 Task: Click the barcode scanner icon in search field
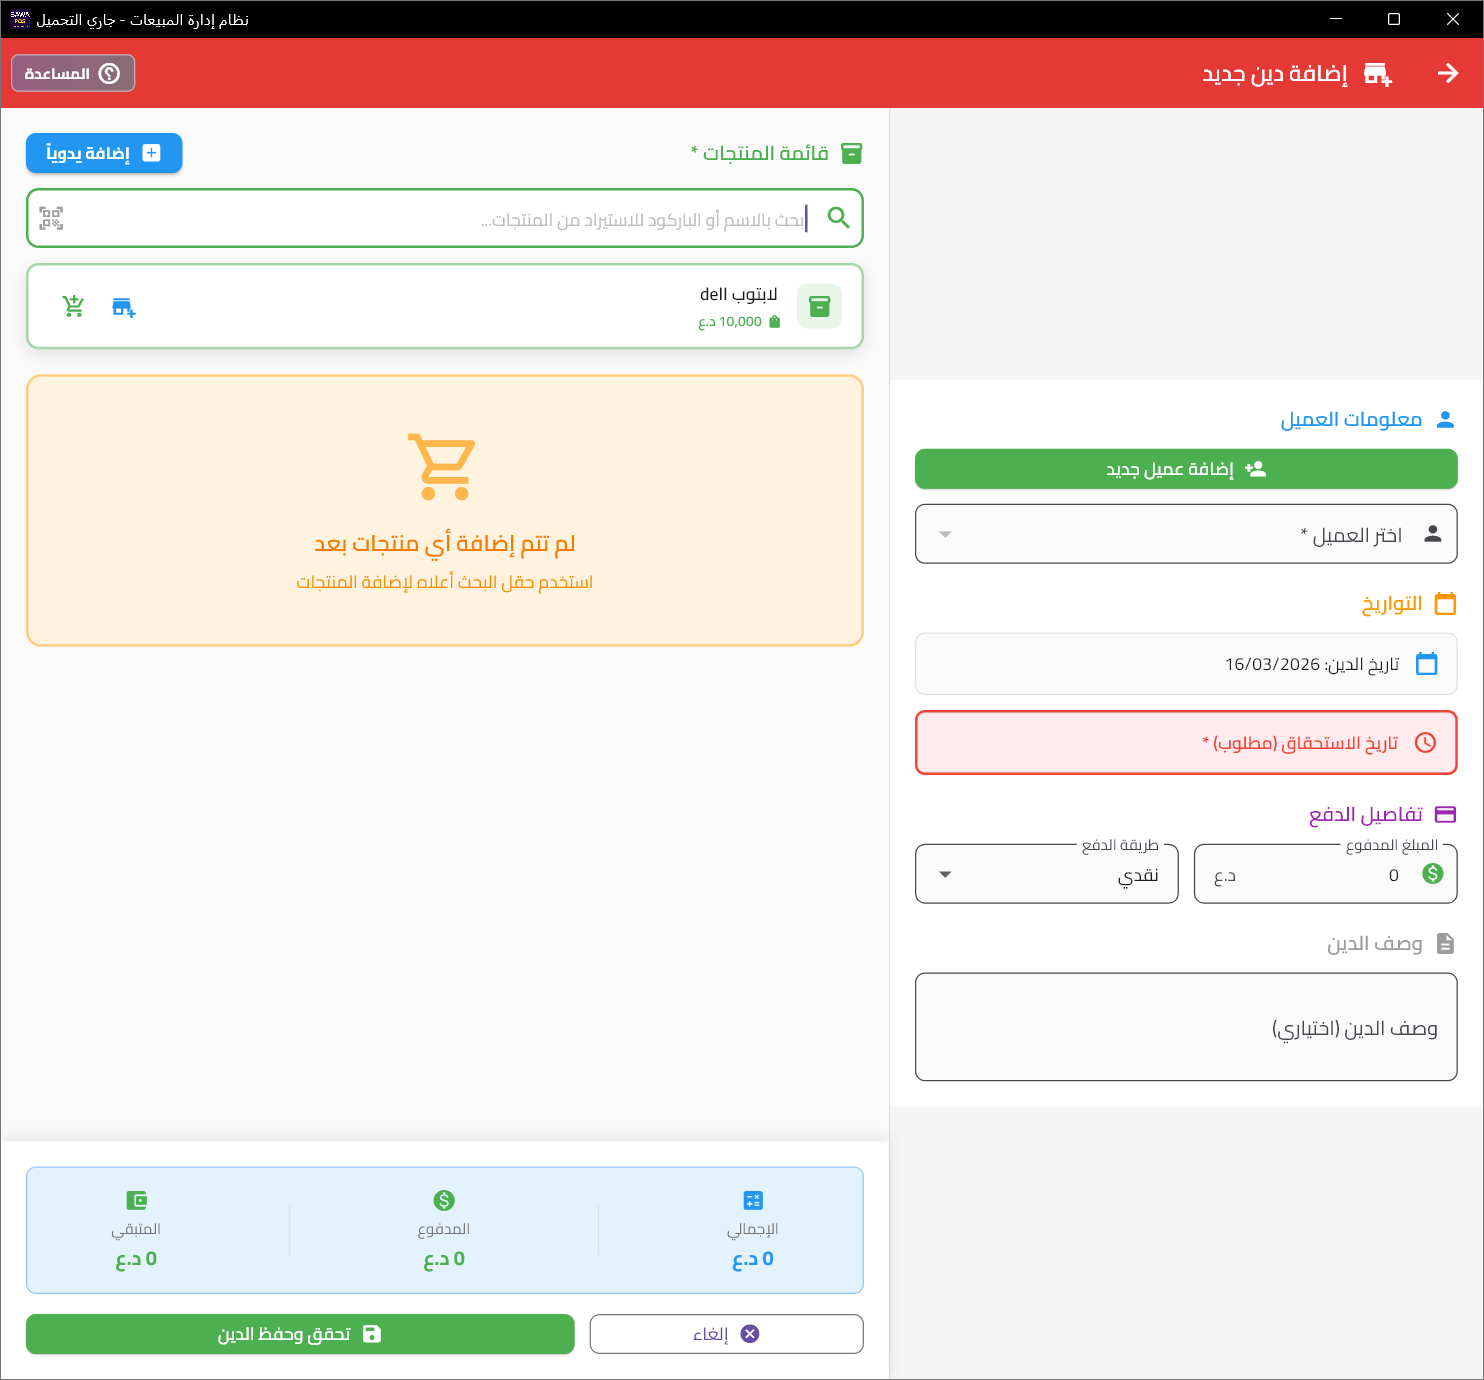pos(51,218)
